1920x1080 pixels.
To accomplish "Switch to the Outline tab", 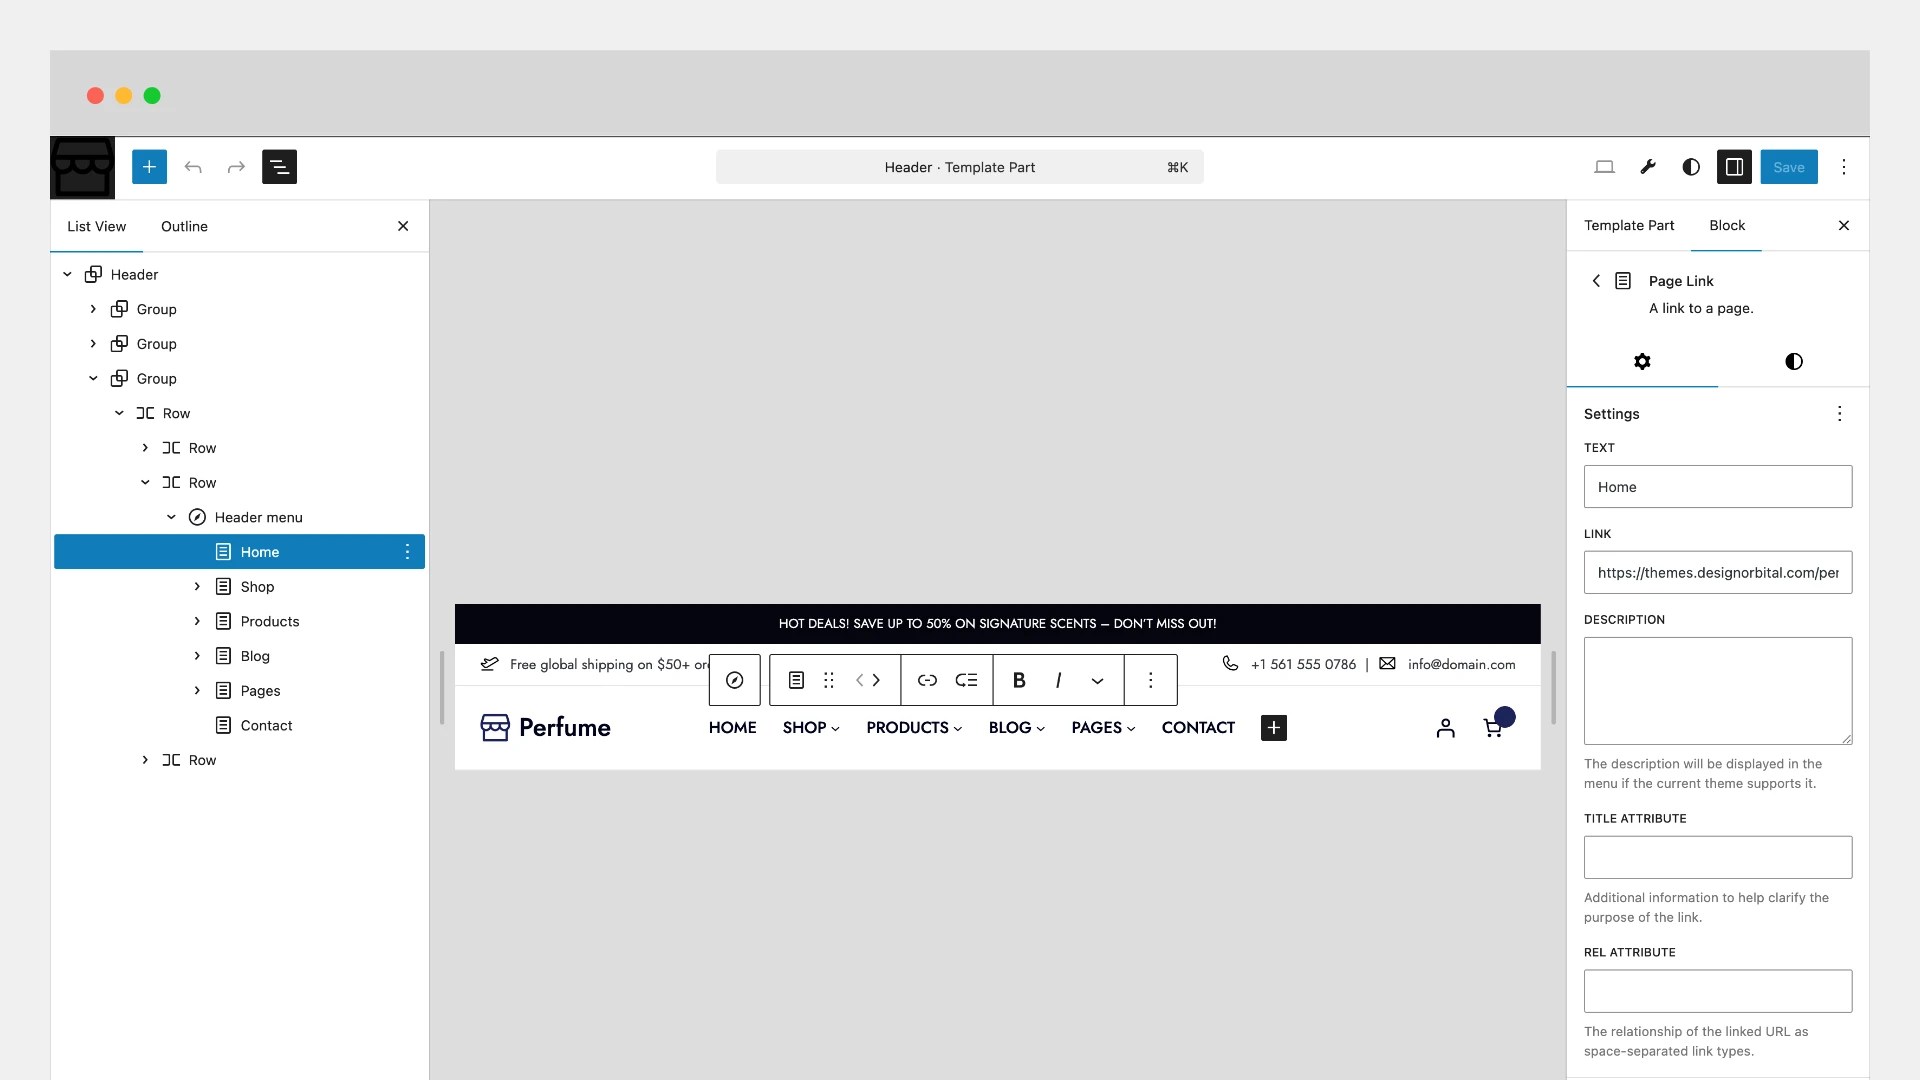I will tap(184, 226).
